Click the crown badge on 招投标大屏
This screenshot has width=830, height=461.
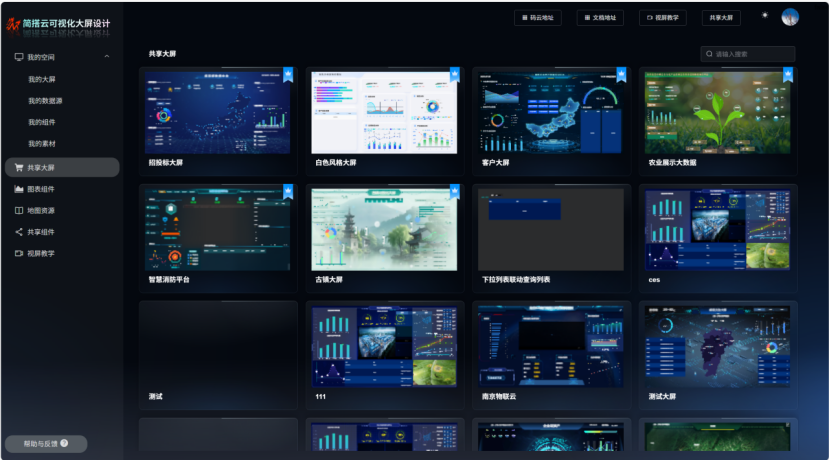point(288,74)
